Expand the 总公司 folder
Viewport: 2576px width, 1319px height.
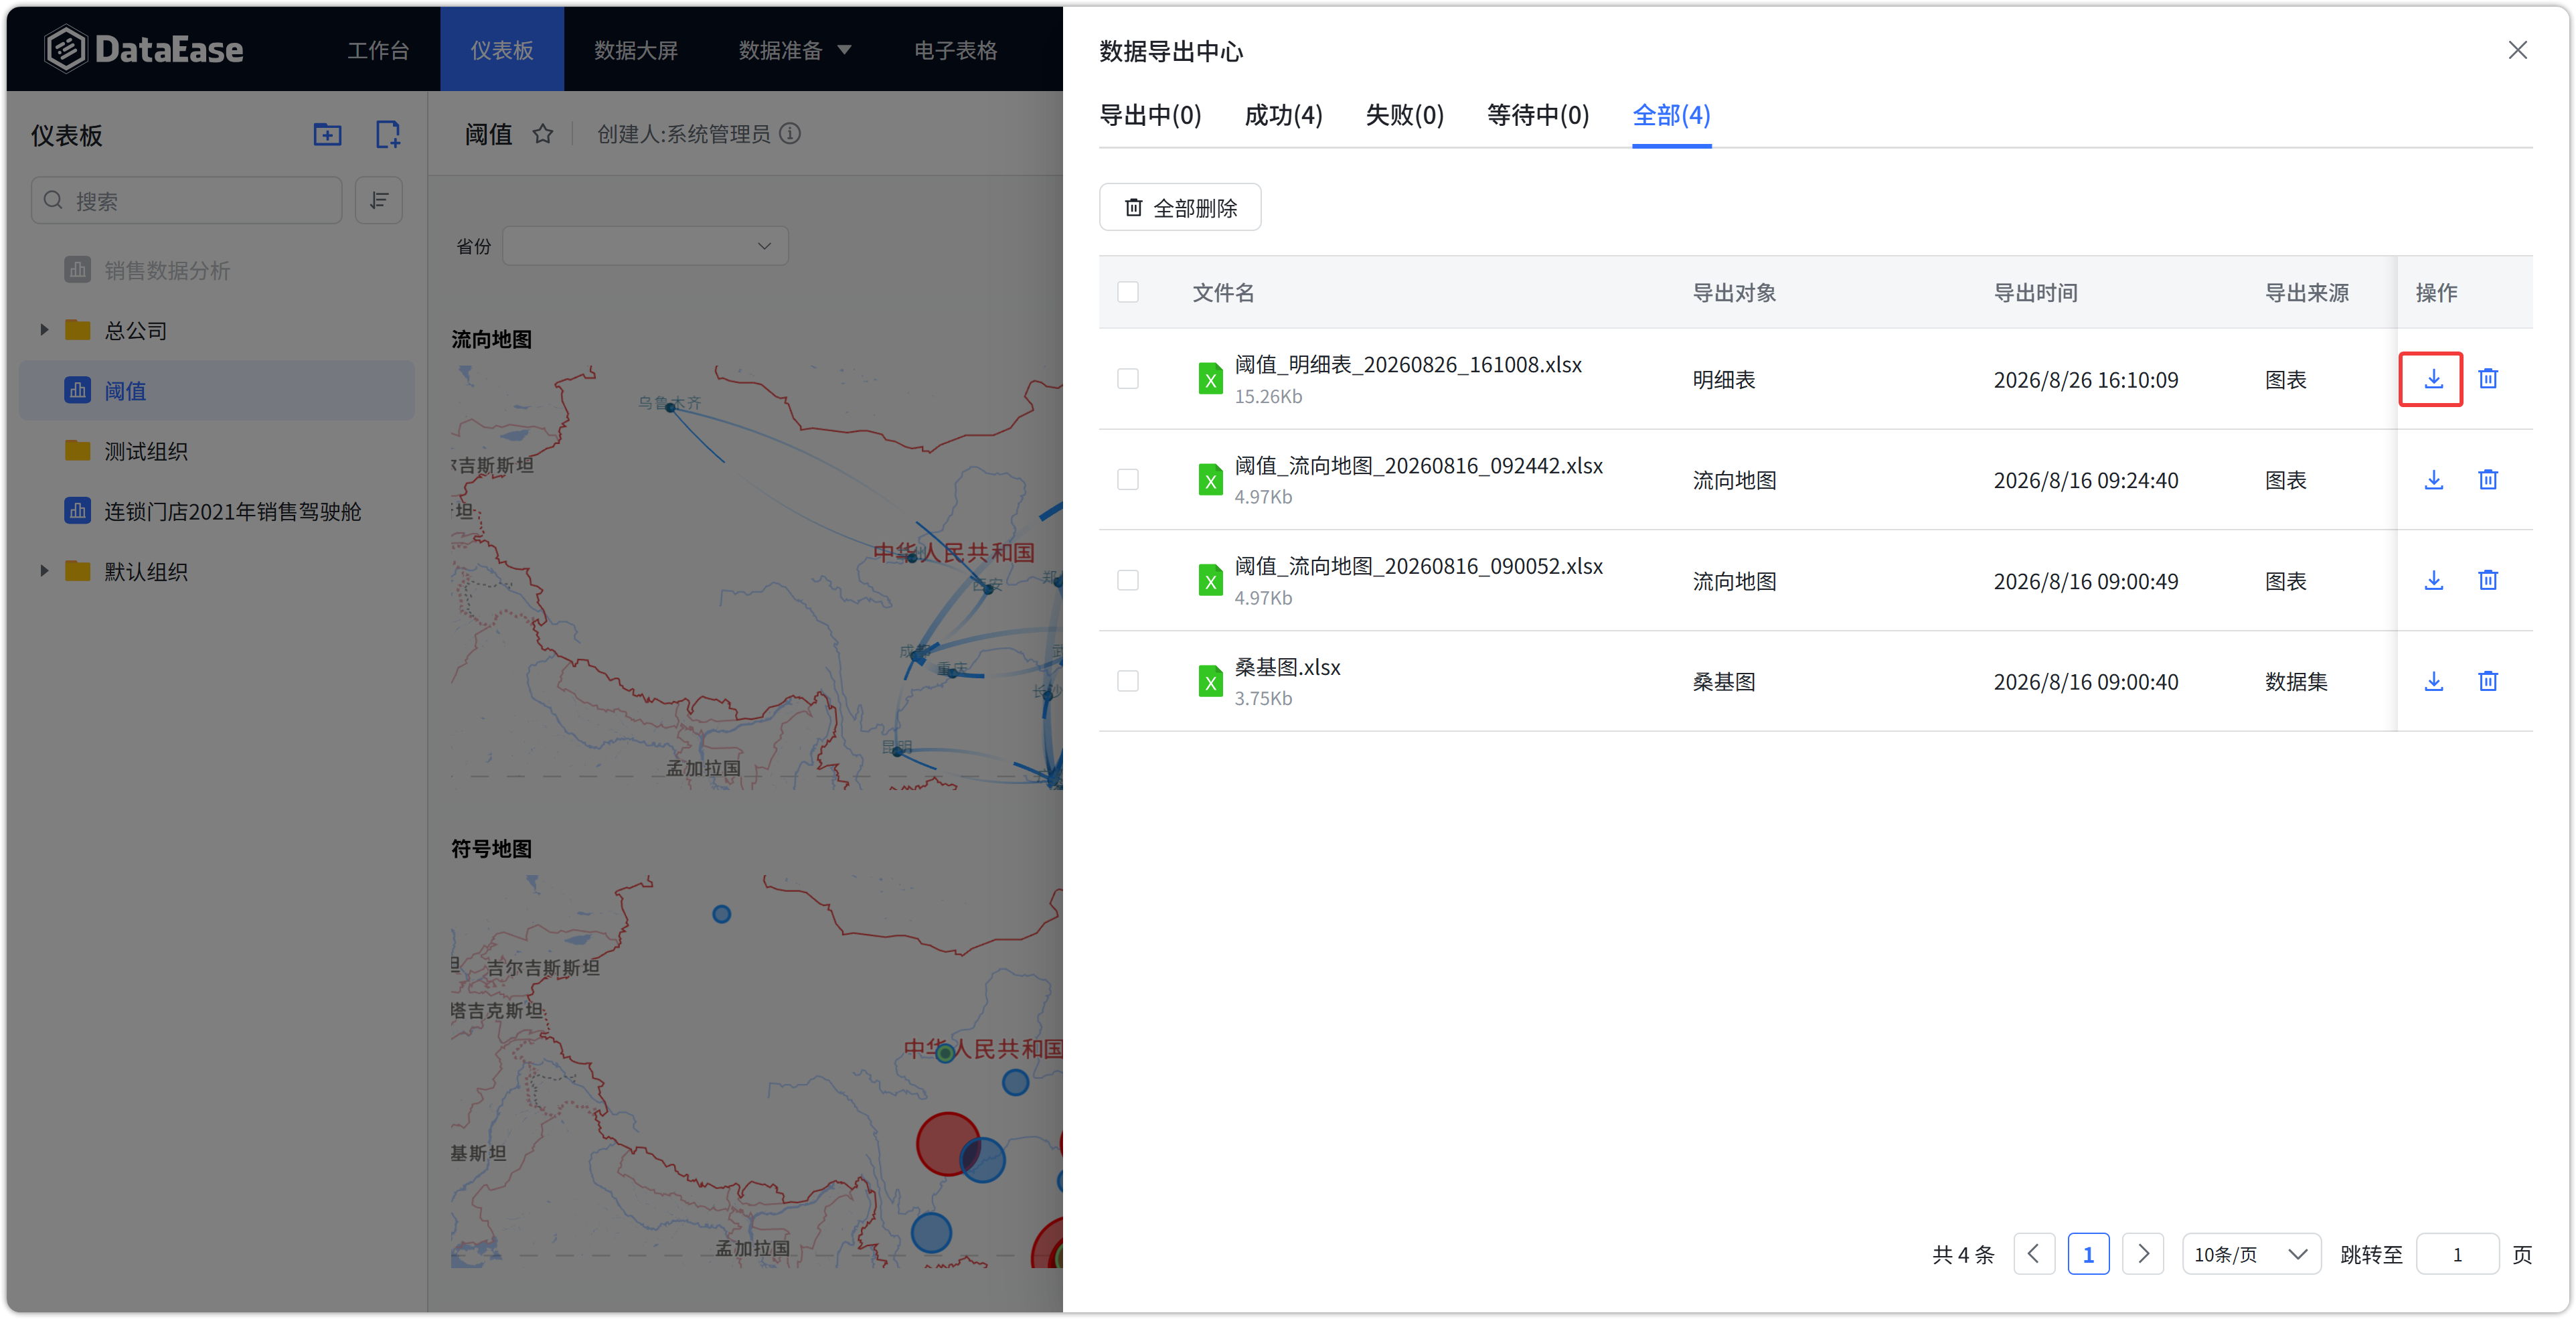tap(44, 330)
